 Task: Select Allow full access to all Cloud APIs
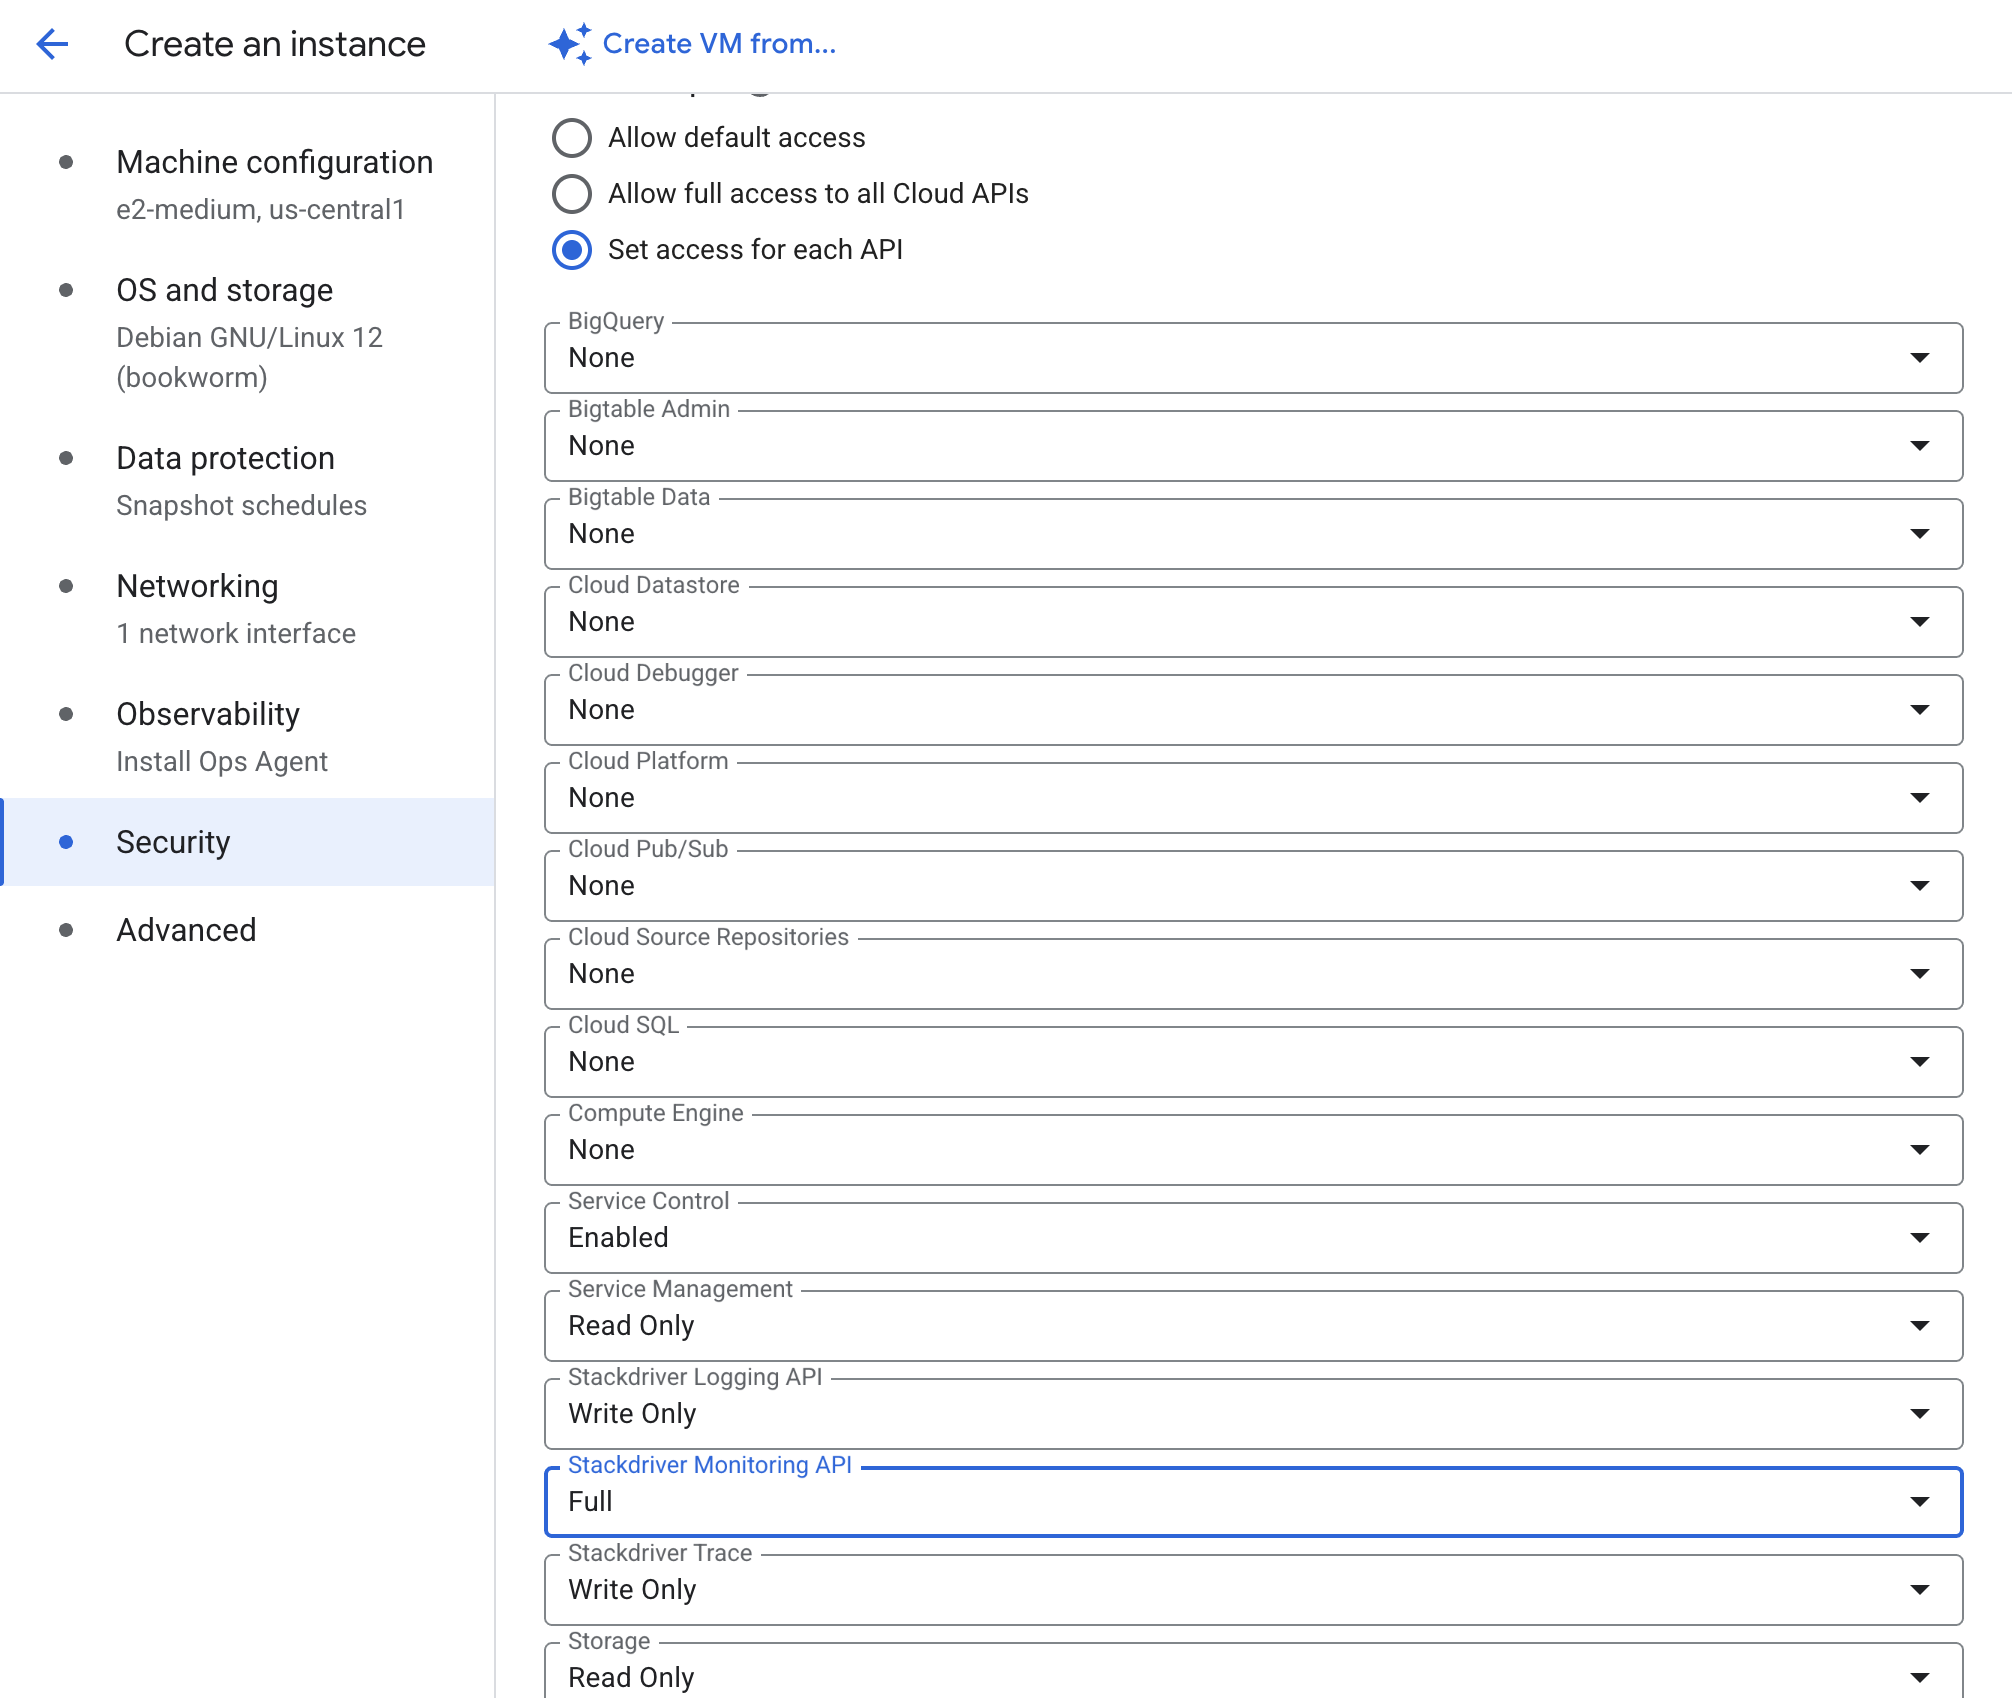(572, 194)
